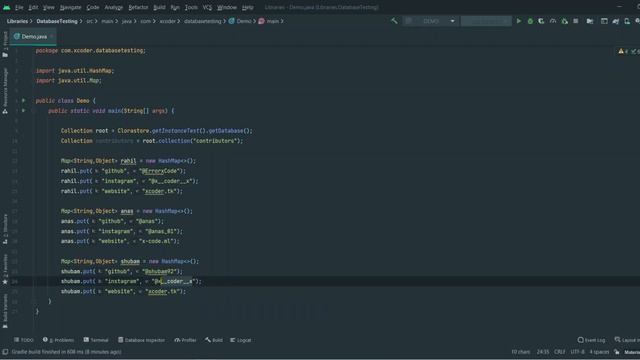Click the main method breadcrumb

pos(269,21)
